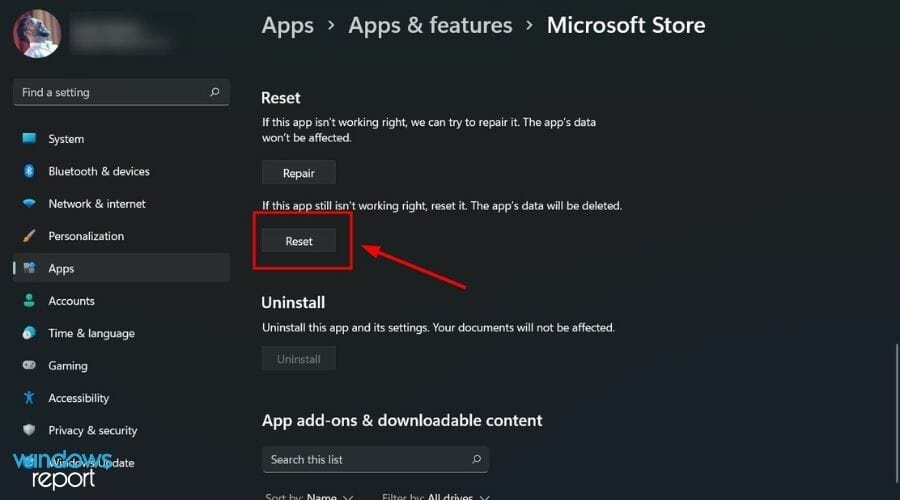Click the Privacy & security shield icon
900x500 pixels.
pos(29,430)
